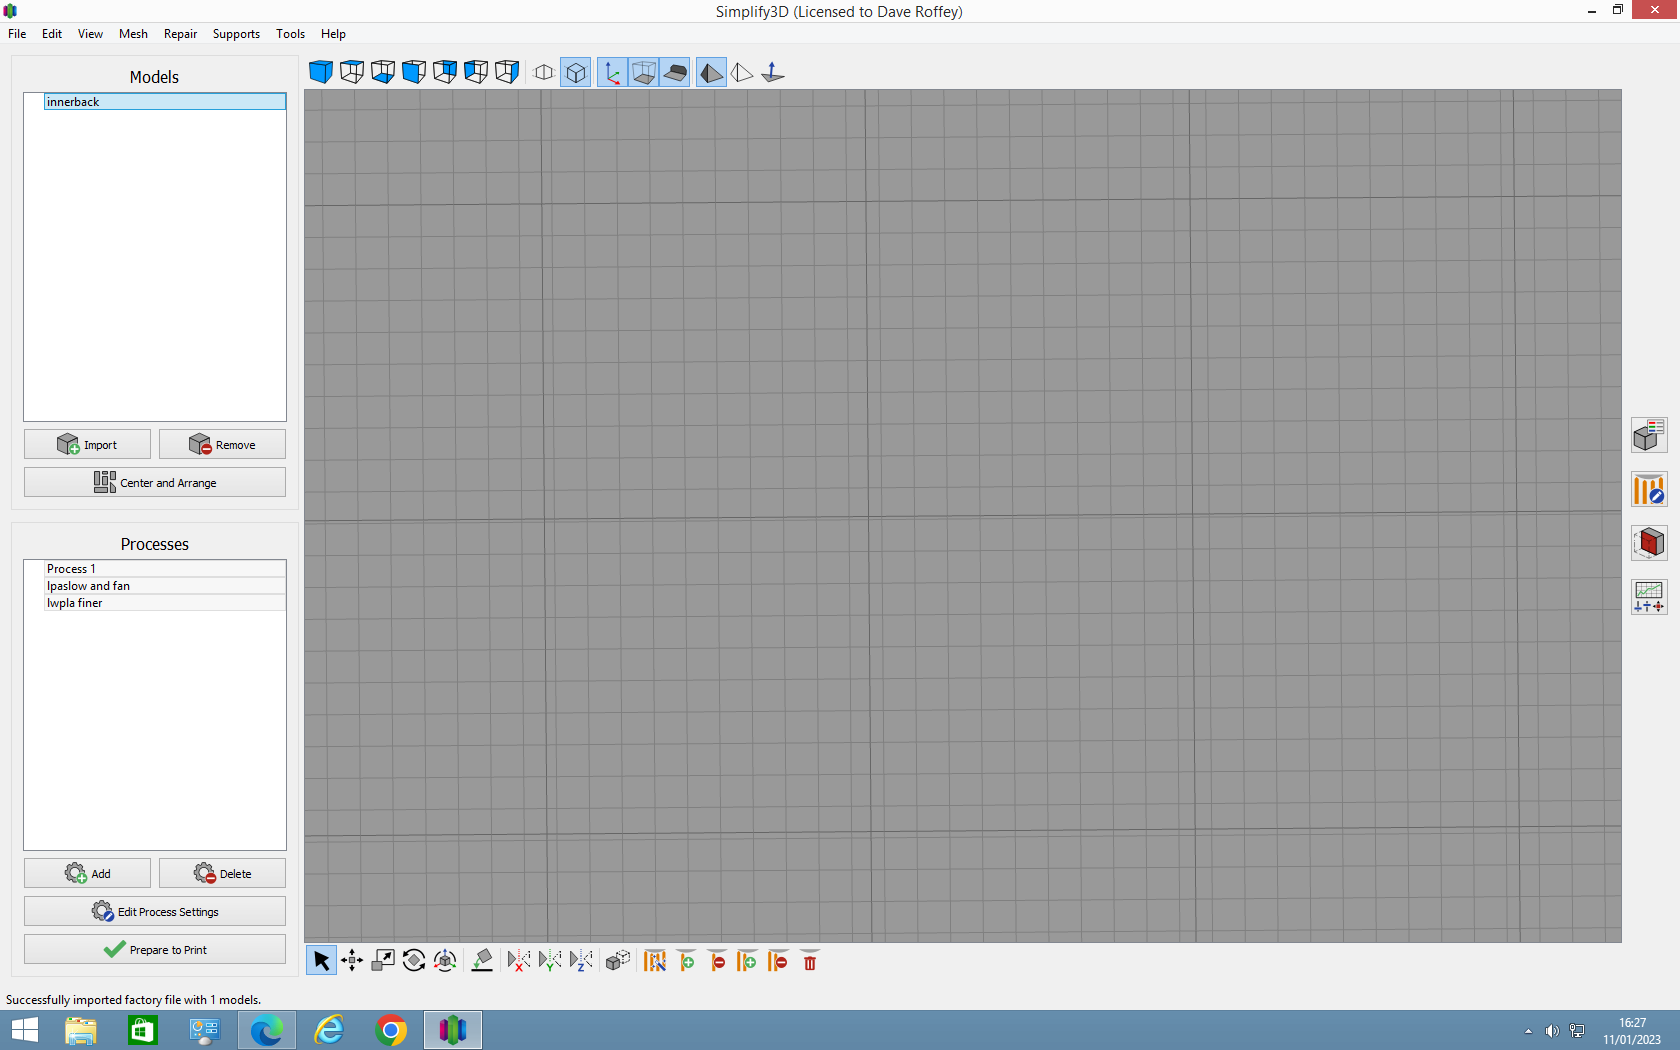Enable perspective projection view
Image resolution: width=1680 pixels, height=1050 pixels.
click(x=544, y=72)
